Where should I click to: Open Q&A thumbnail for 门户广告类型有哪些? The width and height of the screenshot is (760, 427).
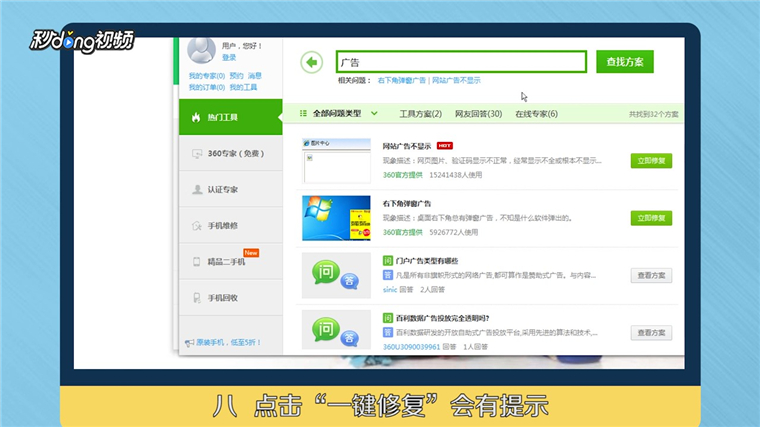point(336,275)
